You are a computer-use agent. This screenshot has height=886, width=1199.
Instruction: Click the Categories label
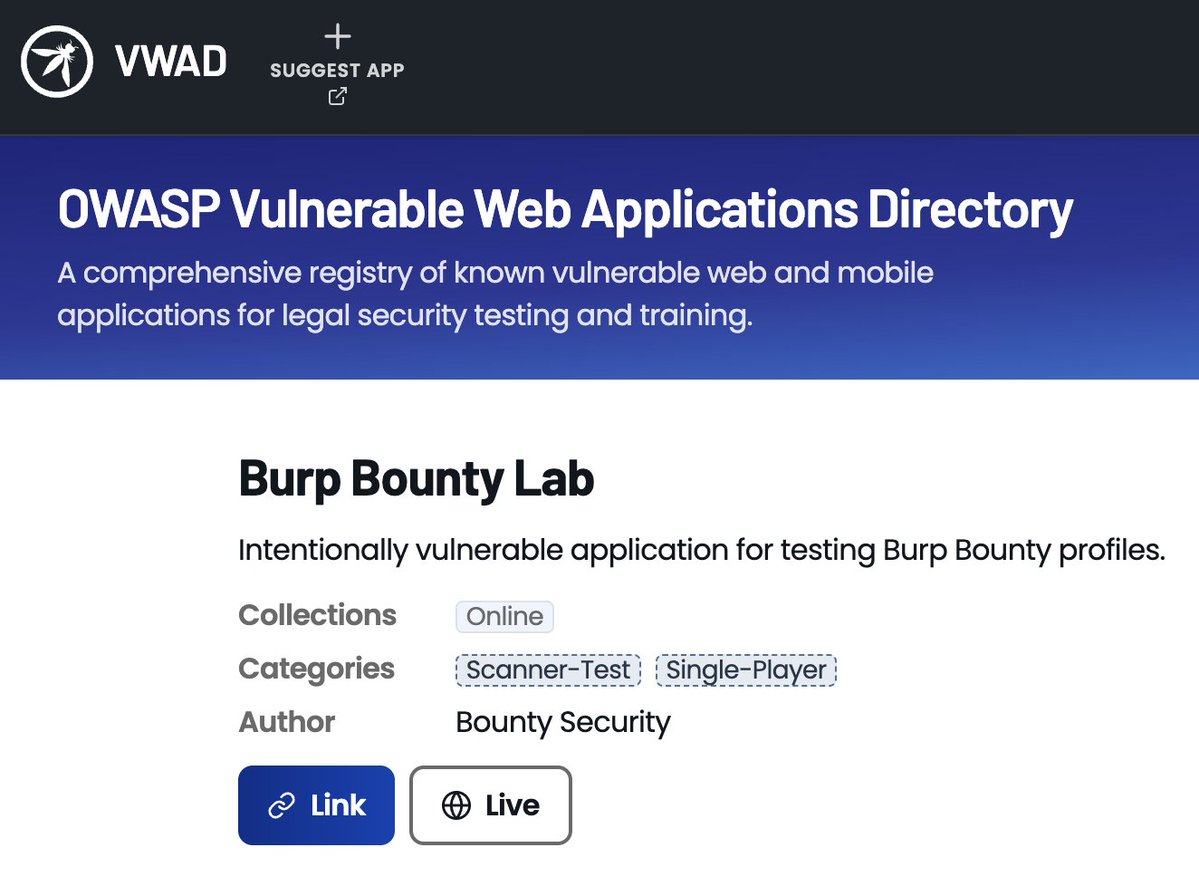point(317,669)
